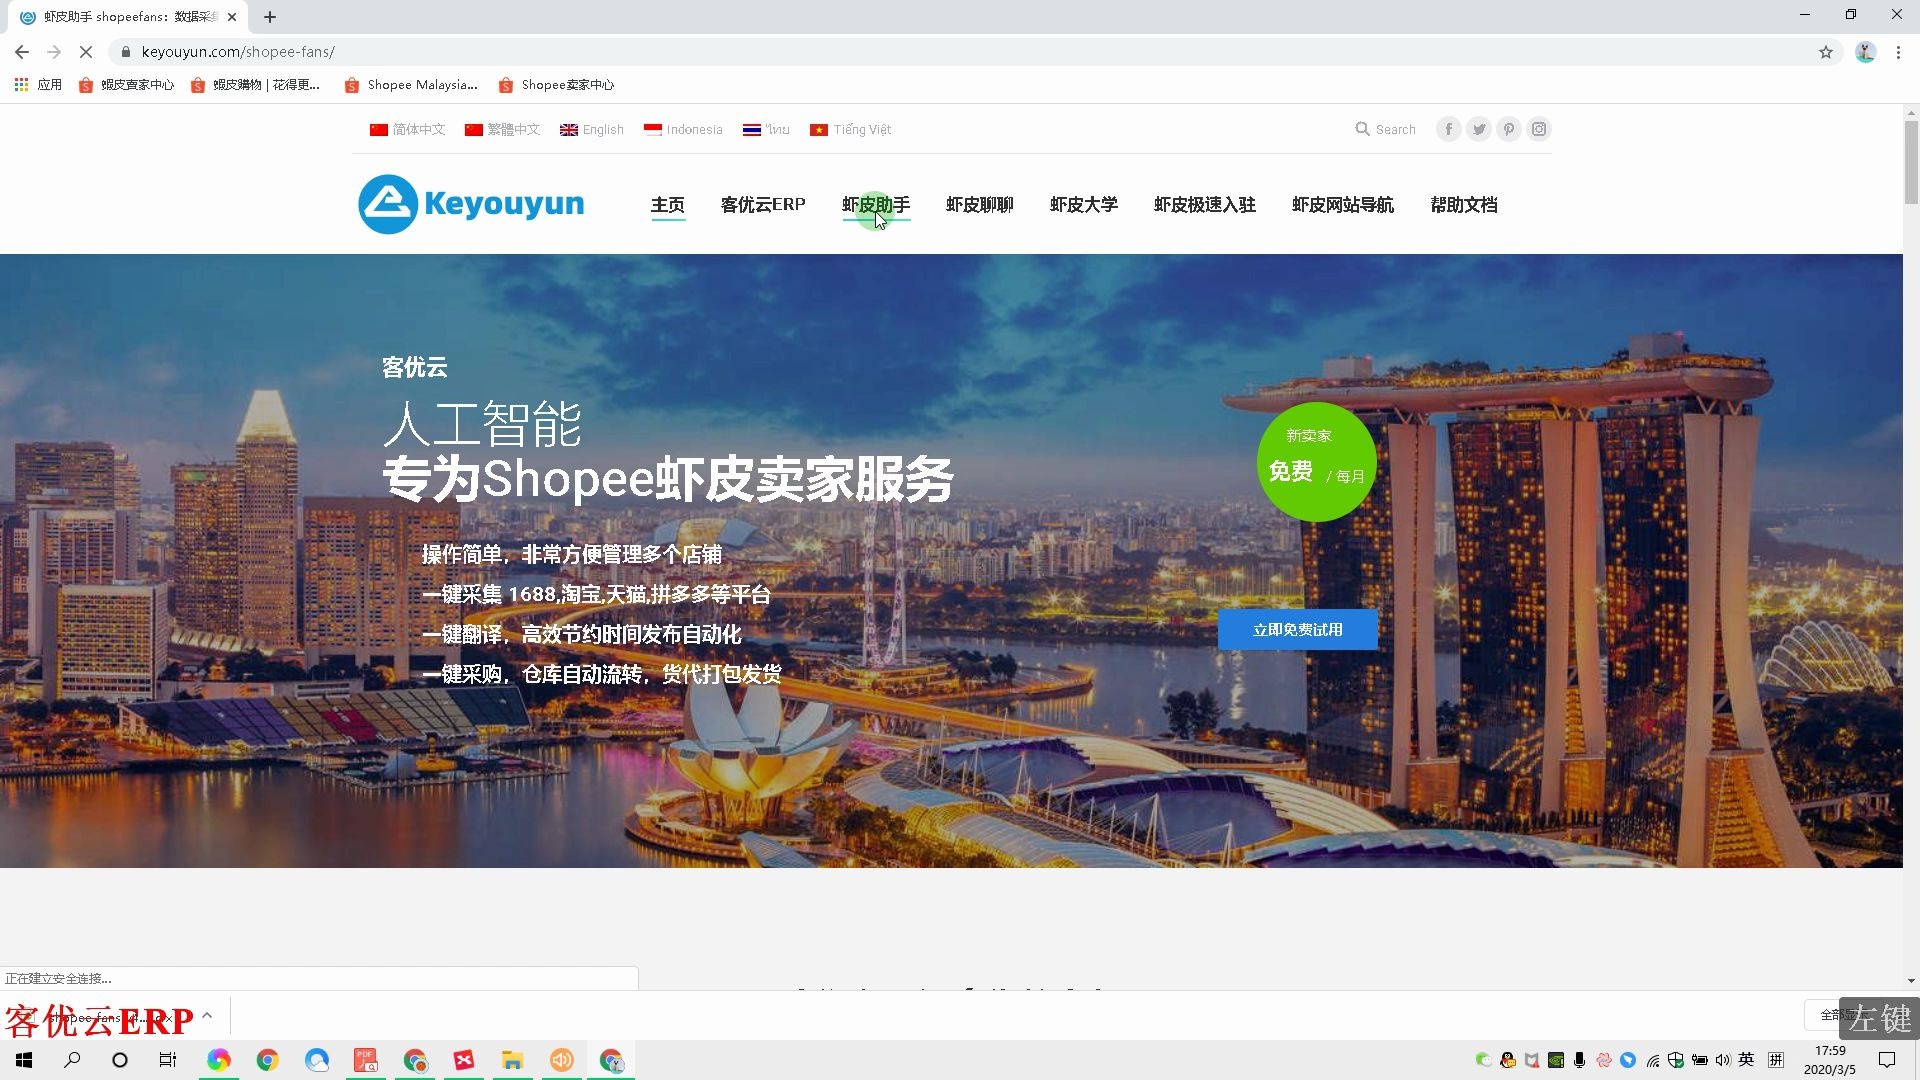Open the Twitter icon in the header

coord(1478,129)
